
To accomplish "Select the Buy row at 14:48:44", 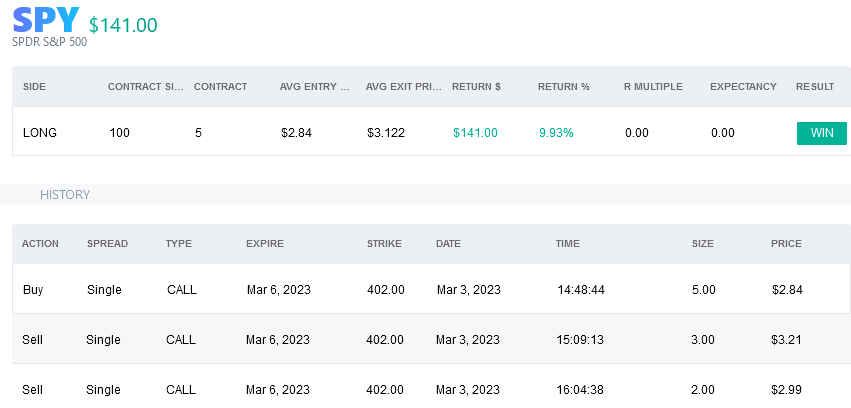I will pos(431,289).
